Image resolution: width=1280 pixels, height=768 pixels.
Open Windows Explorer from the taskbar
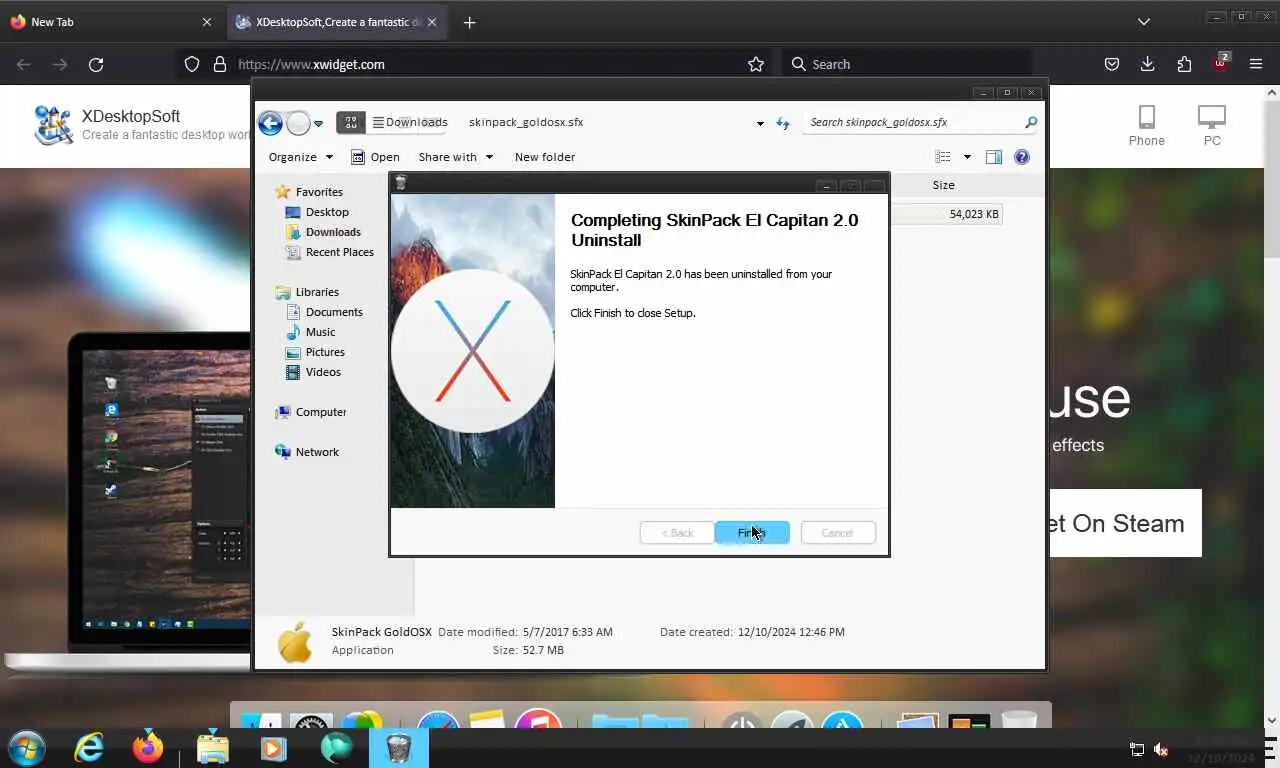point(213,748)
